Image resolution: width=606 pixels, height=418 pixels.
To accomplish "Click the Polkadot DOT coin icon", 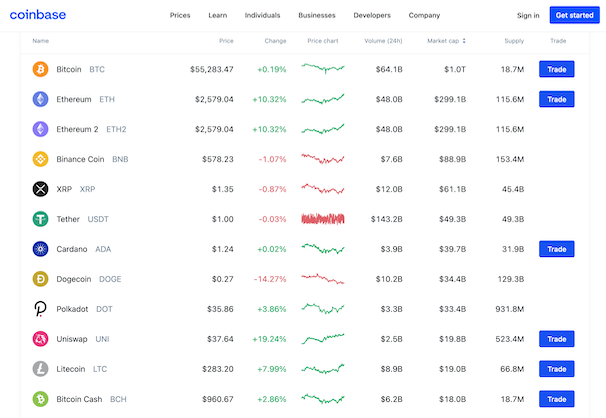I will pyautogui.click(x=40, y=309).
